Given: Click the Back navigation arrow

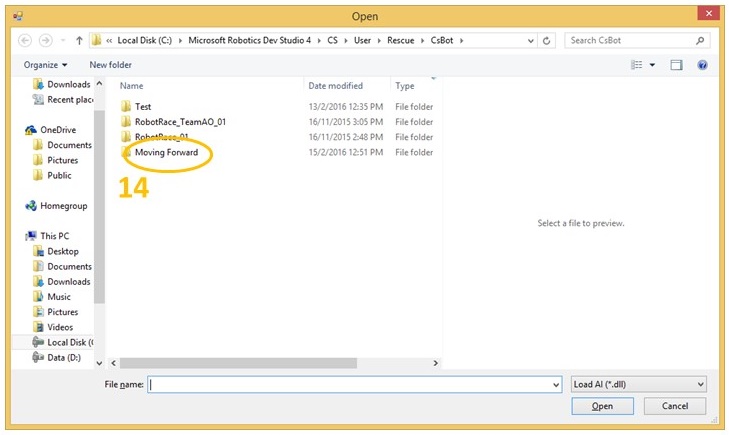Looking at the screenshot, I should point(25,41).
